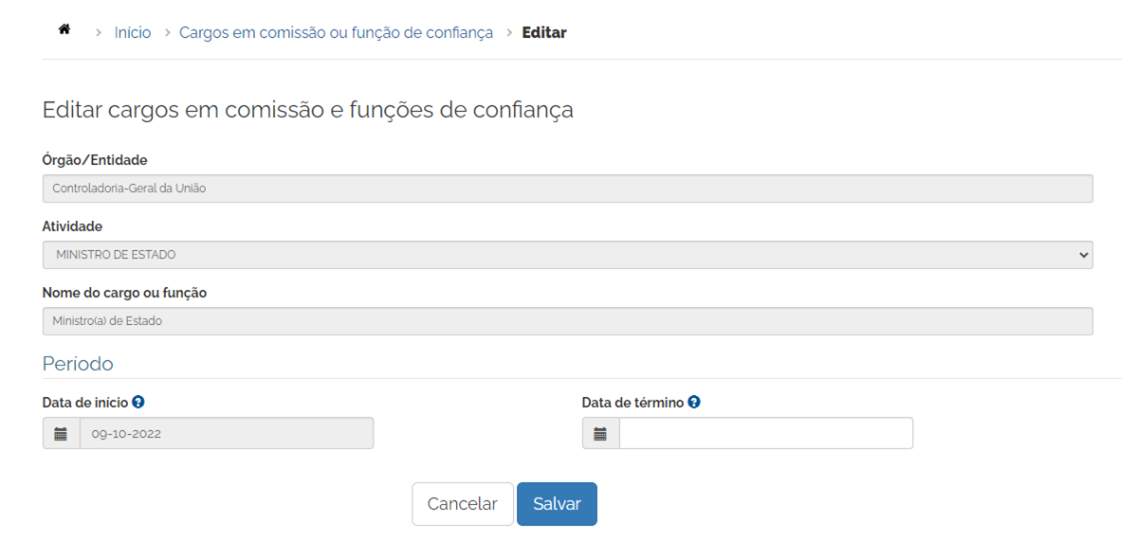
Task: Click the Órgão/Entidade text field
Action: pos(567,189)
